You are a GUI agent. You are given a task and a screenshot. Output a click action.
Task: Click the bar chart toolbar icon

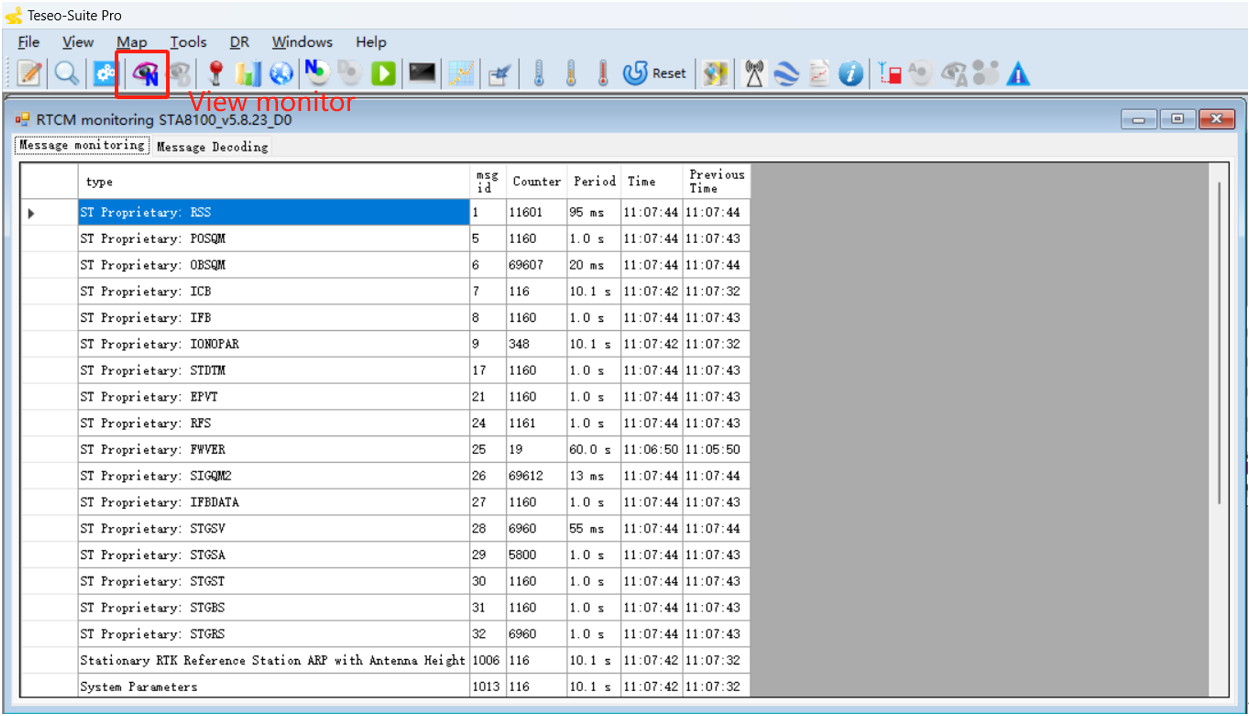(248, 73)
